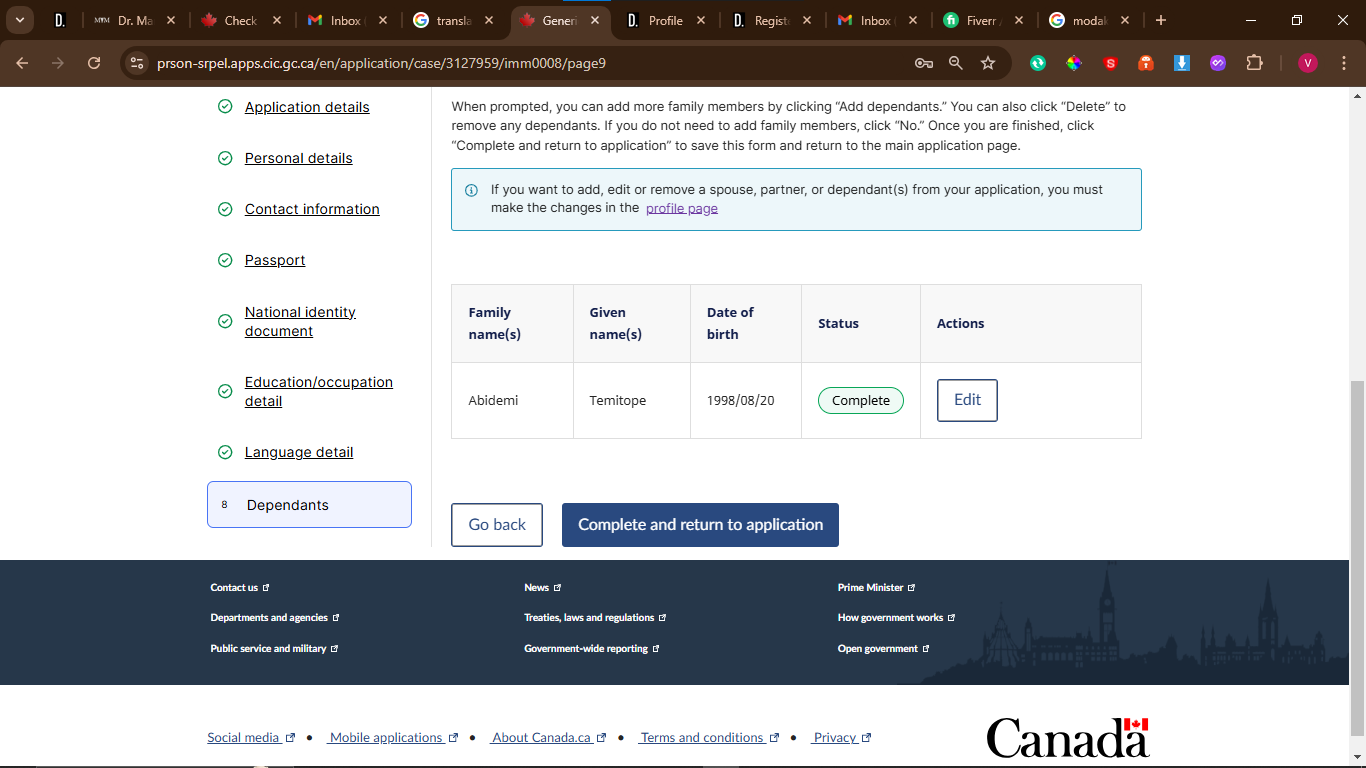This screenshot has height=768, width=1366.
Task: Open the Language detail section
Action: (x=299, y=452)
